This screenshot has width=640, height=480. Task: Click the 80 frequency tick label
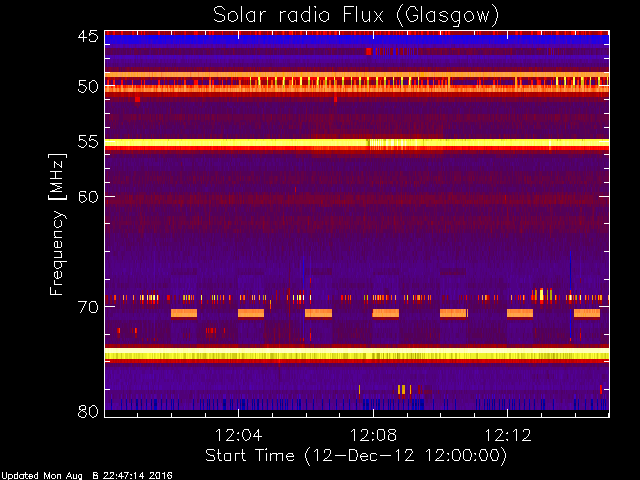point(88,411)
